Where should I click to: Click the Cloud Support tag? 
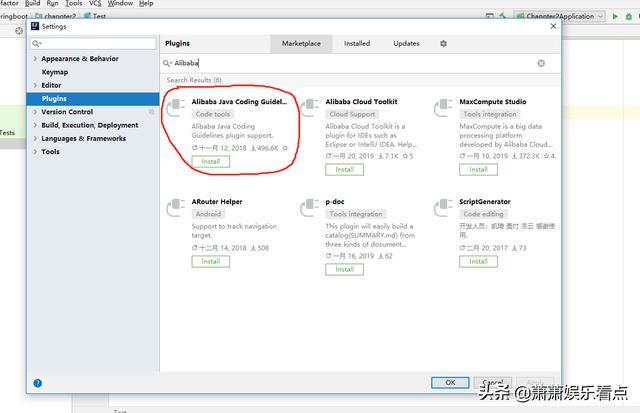click(352, 114)
